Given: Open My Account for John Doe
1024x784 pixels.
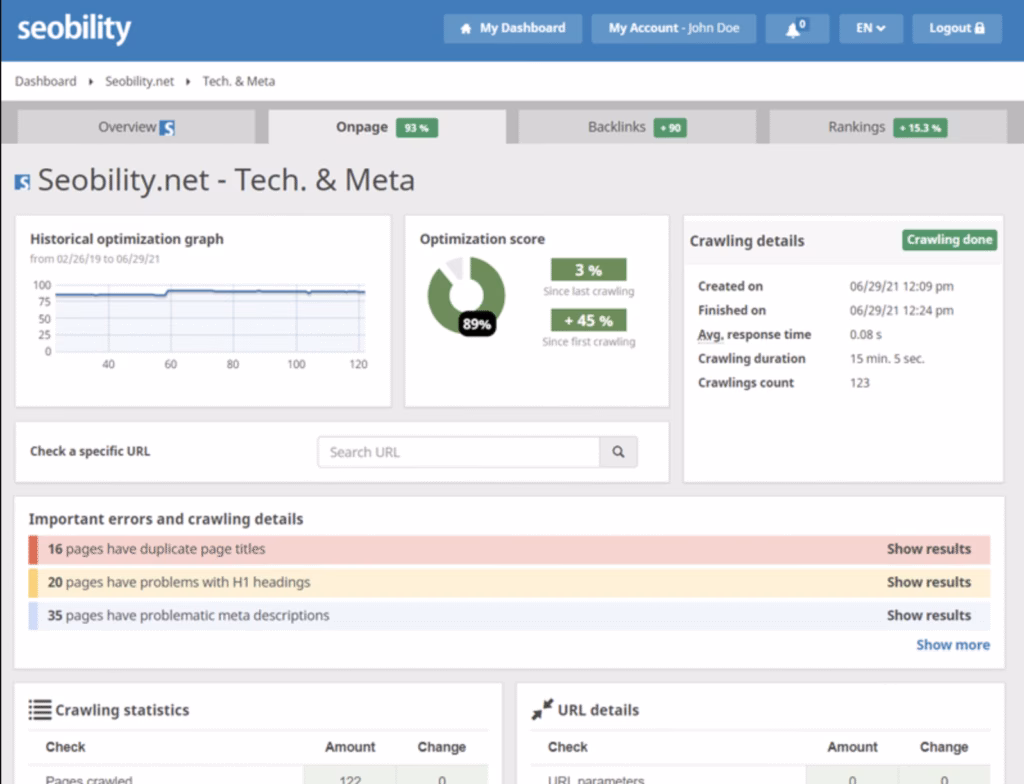Looking at the screenshot, I should click(x=673, y=28).
